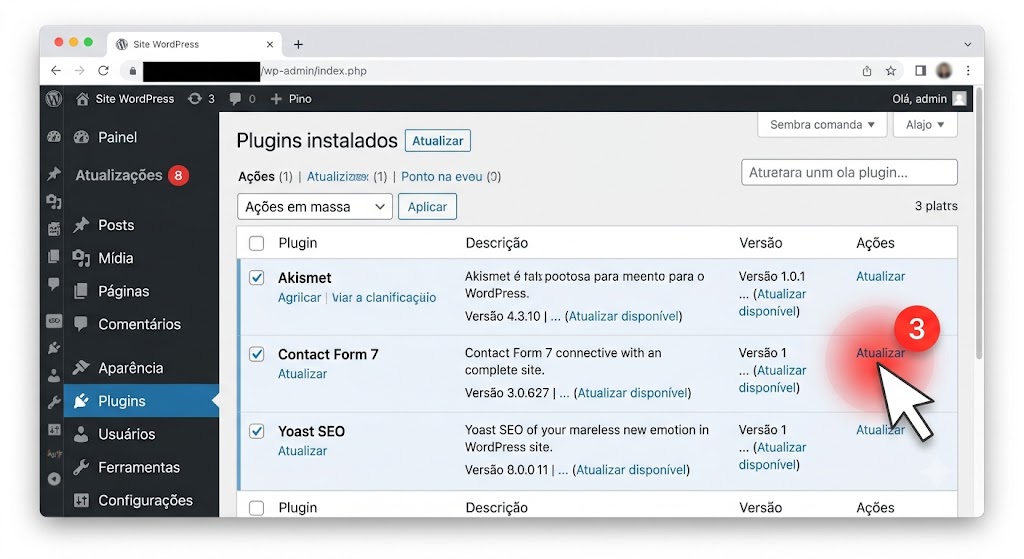Click Atualizar disponível after Versão 8.0.0 11
Screen dimensions: 1024x559
[632, 470]
